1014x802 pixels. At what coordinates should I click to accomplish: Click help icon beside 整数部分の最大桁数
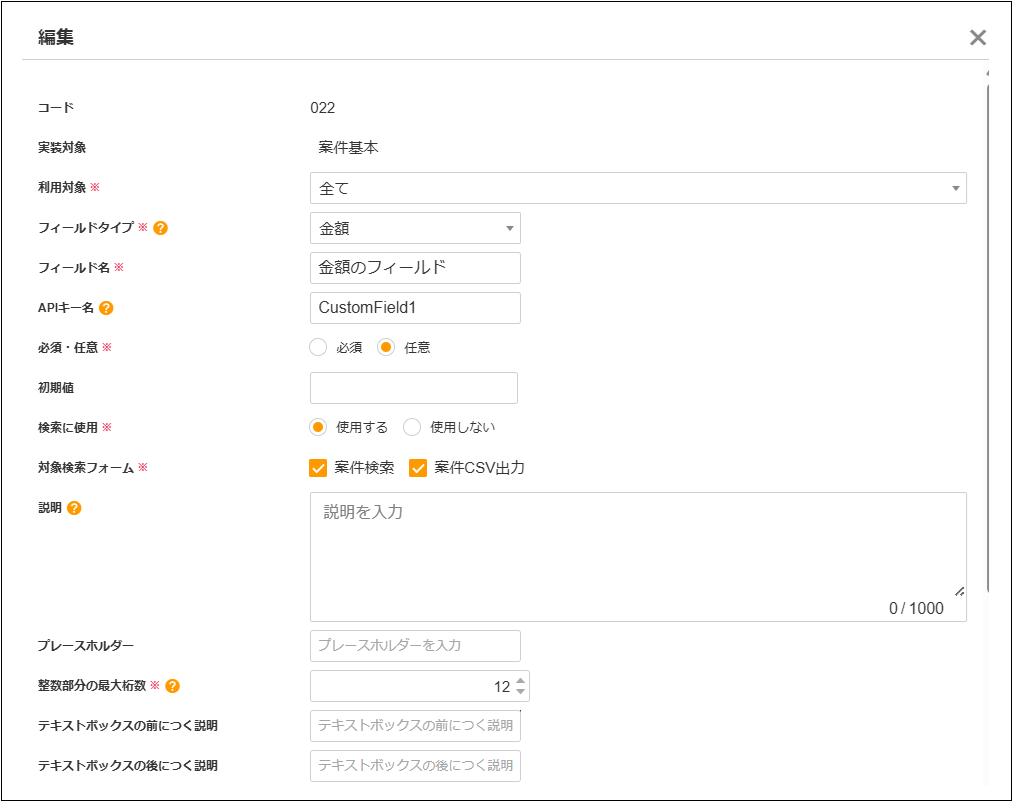pyautogui.click(x=173, y=686)
